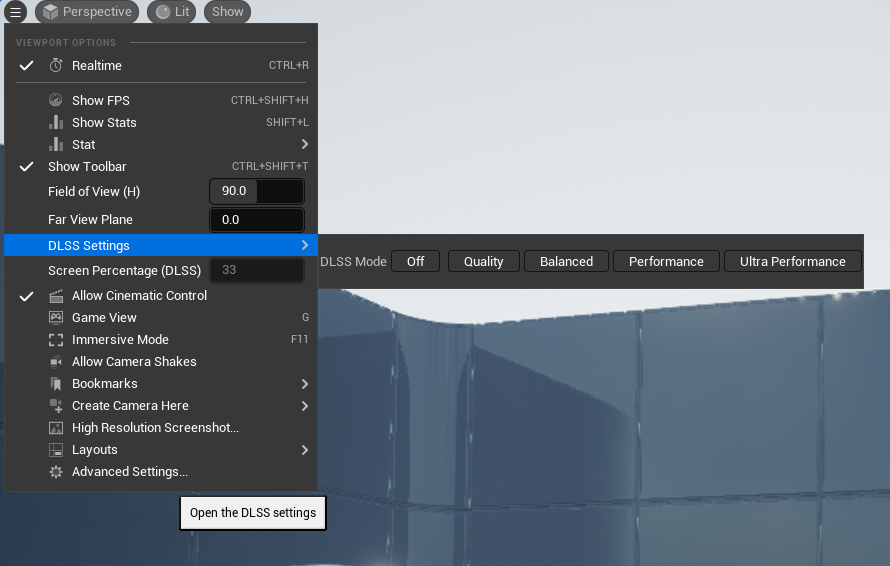Image resolution: width=890 pixels, height=566 pixels.
Task: Click the Game View controller icon
Action: 56,317
